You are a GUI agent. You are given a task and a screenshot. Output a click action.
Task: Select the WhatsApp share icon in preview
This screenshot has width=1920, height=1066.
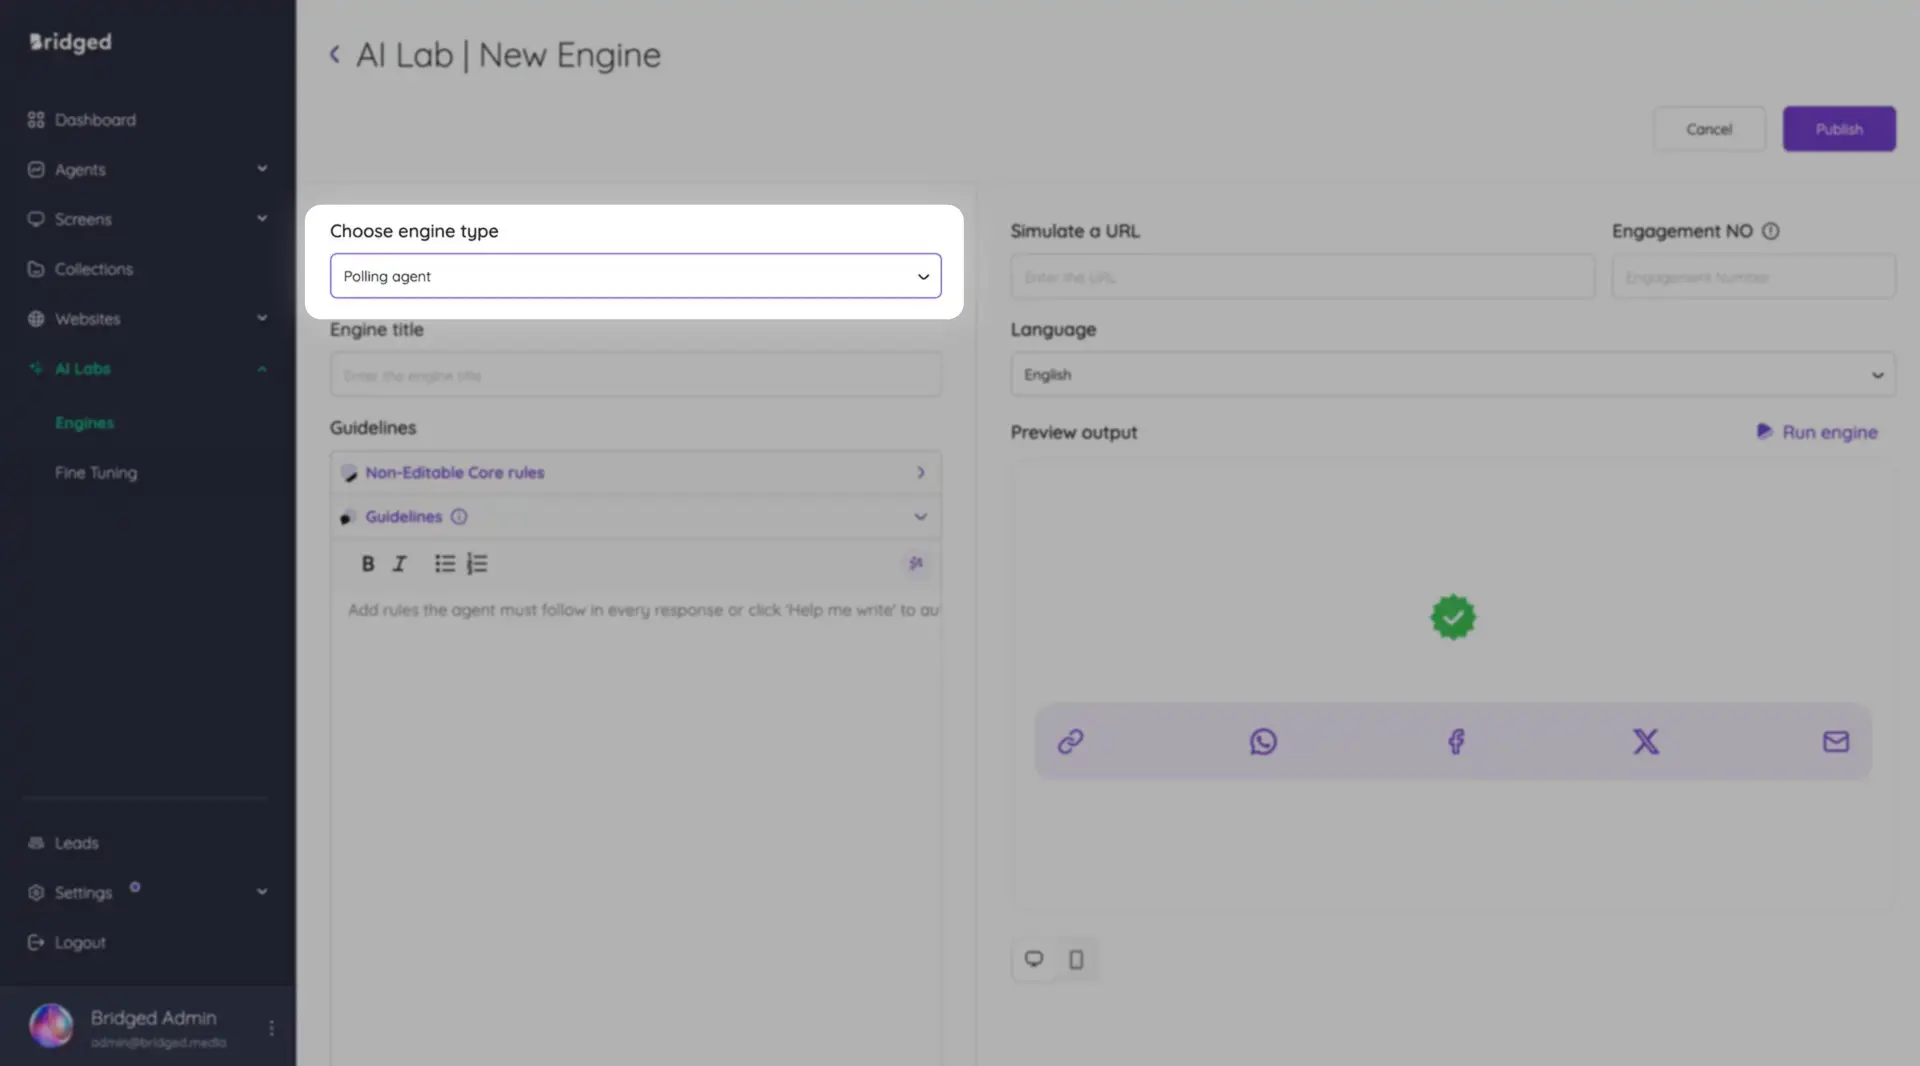(x=1262, y=741)
